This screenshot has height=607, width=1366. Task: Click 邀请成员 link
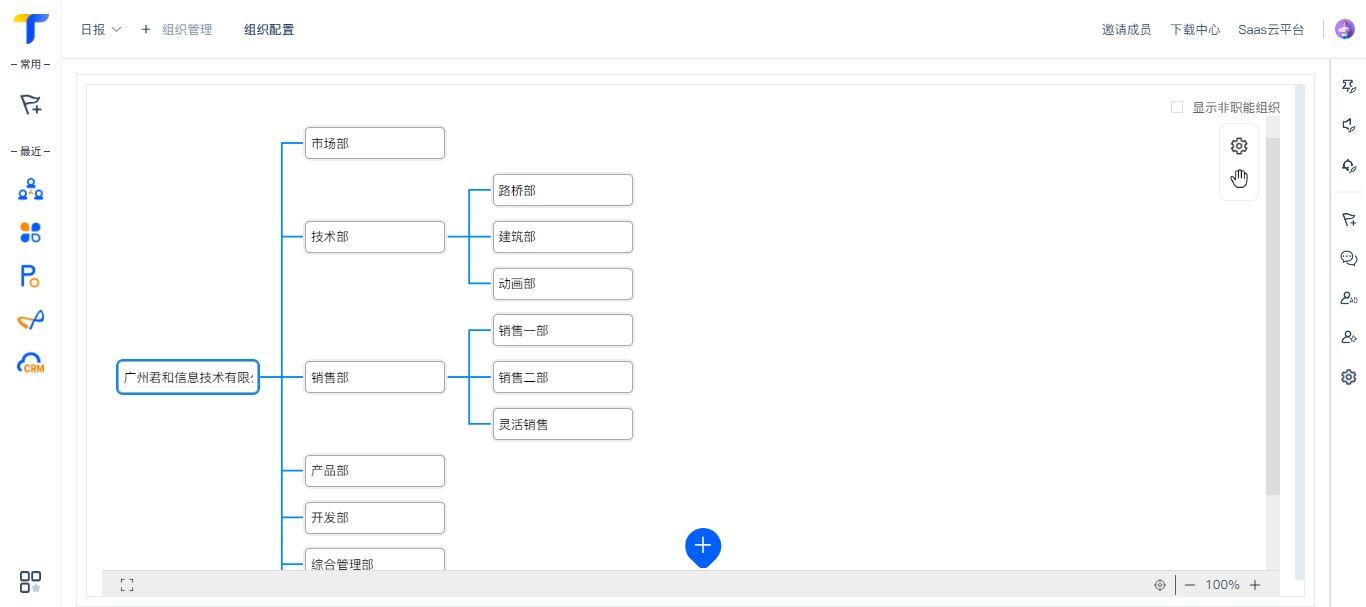tap(1126, 30)
